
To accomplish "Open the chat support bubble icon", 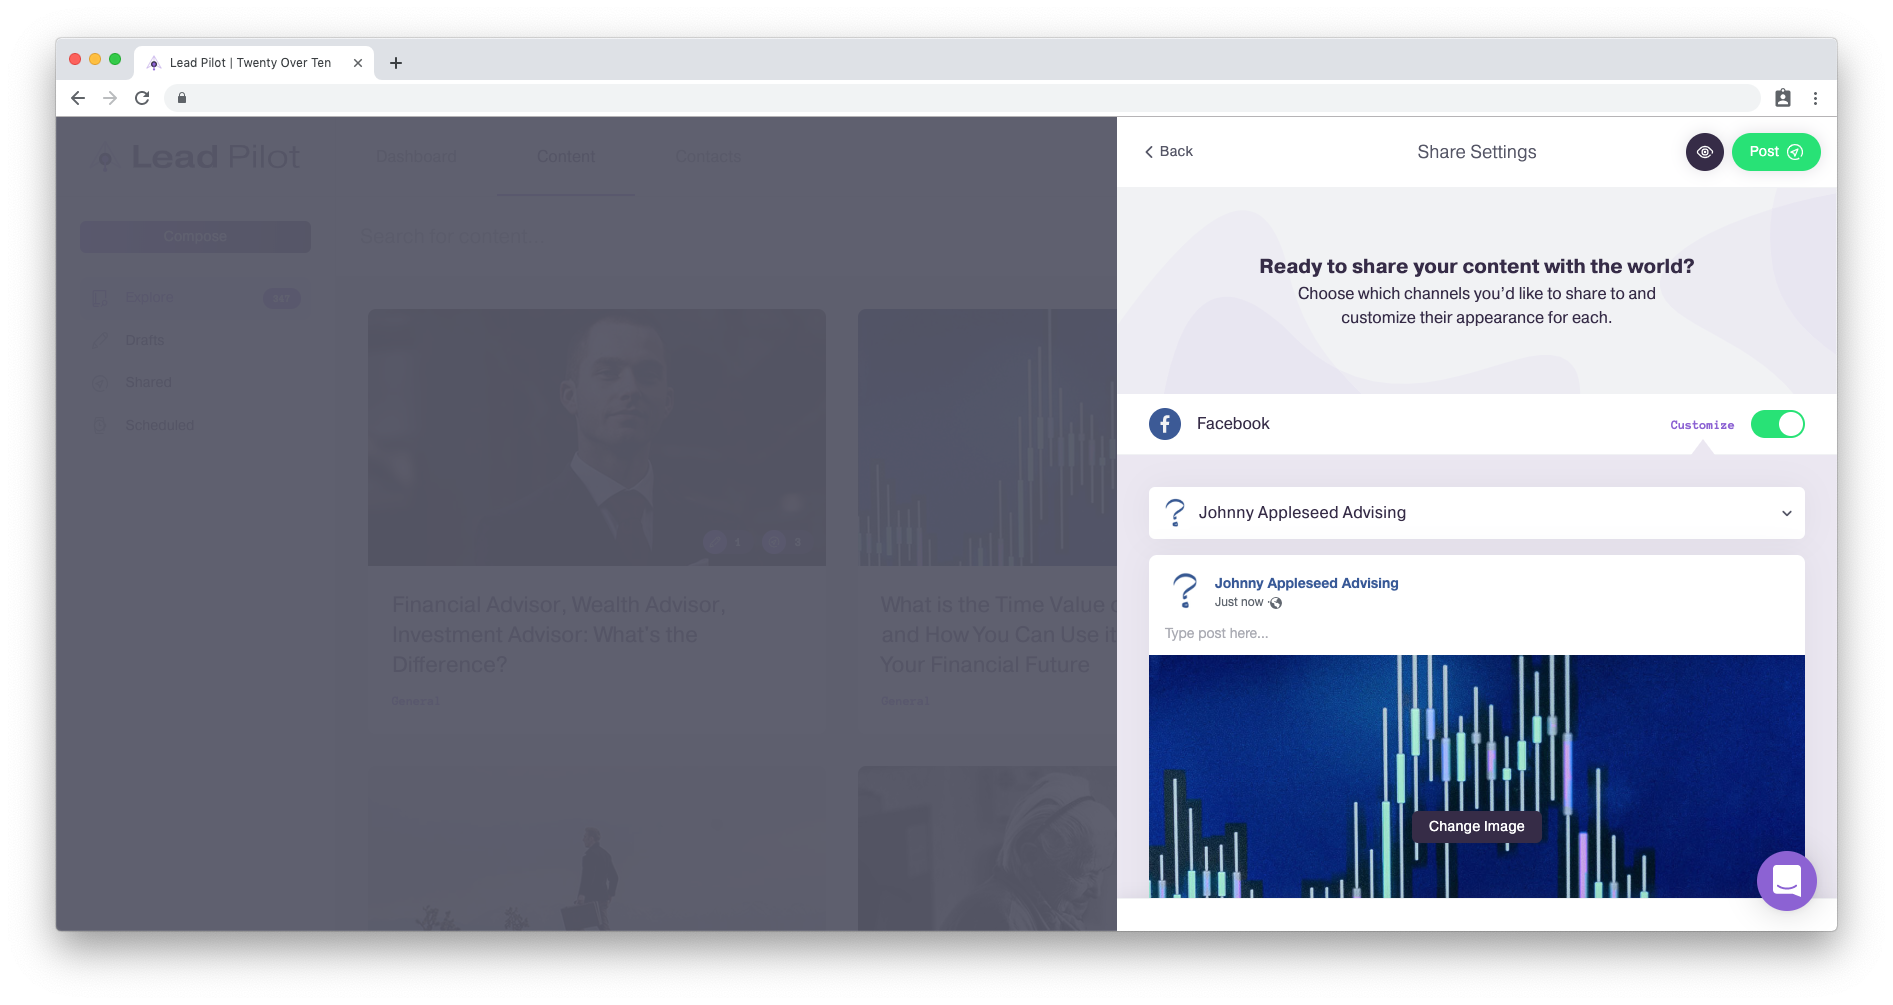I will coord(1786,881).
